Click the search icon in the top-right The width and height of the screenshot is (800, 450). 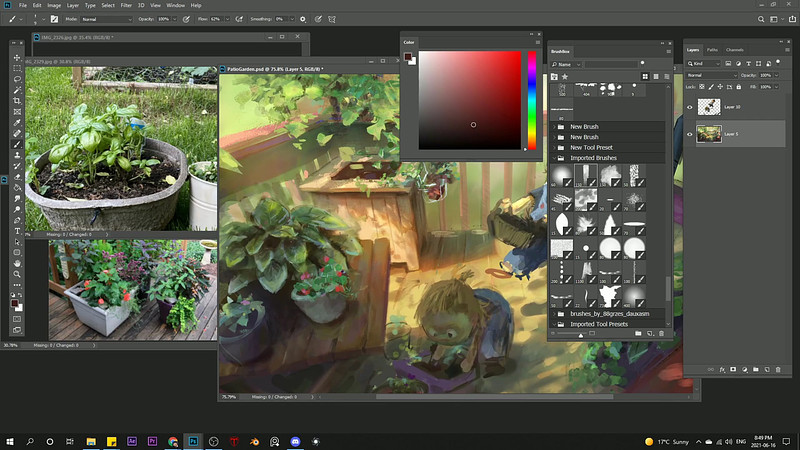[x=761, y=19]
